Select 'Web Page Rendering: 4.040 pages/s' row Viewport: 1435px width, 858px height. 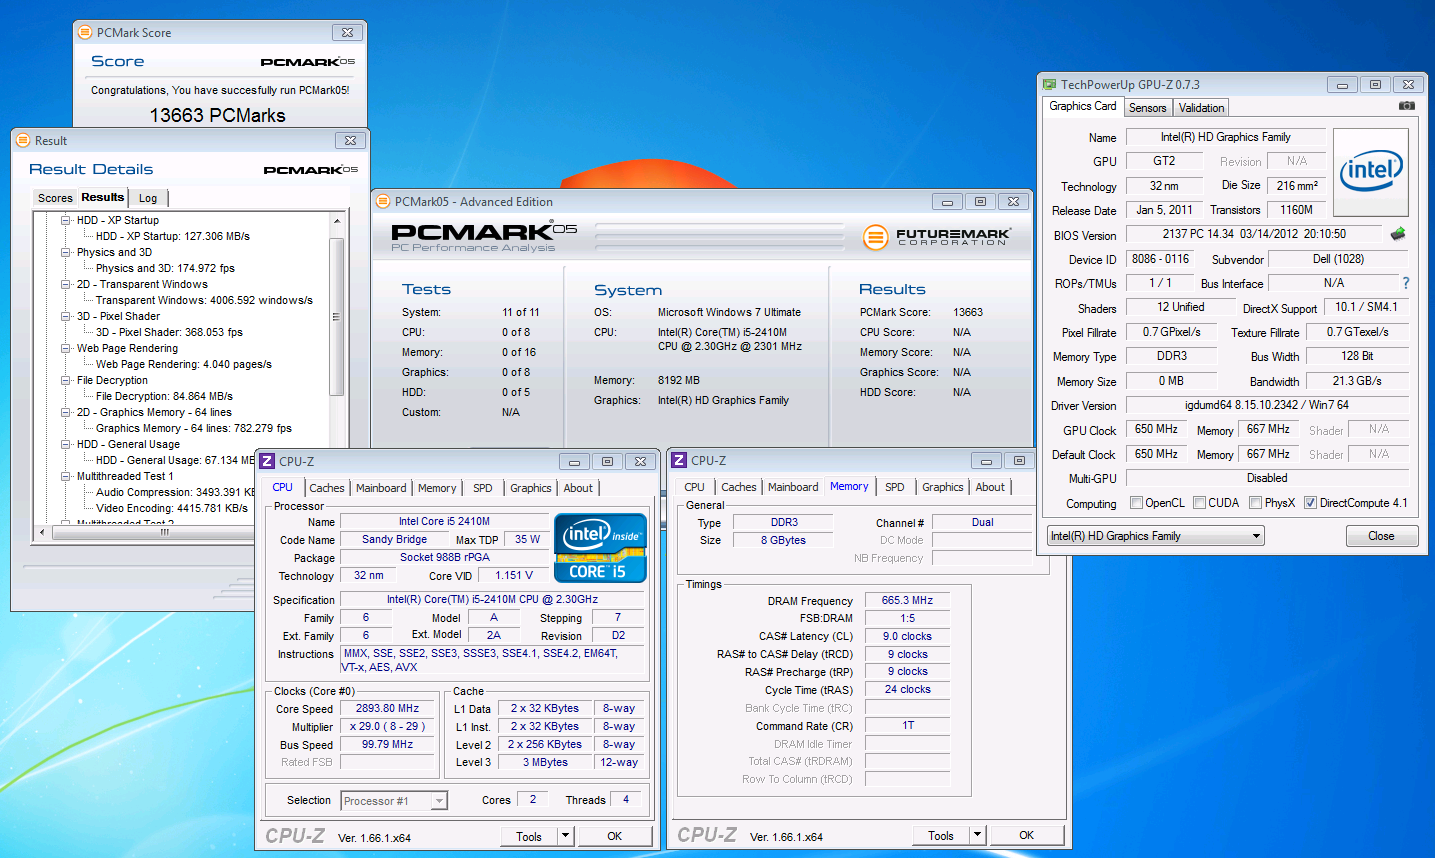coord(184,364)
